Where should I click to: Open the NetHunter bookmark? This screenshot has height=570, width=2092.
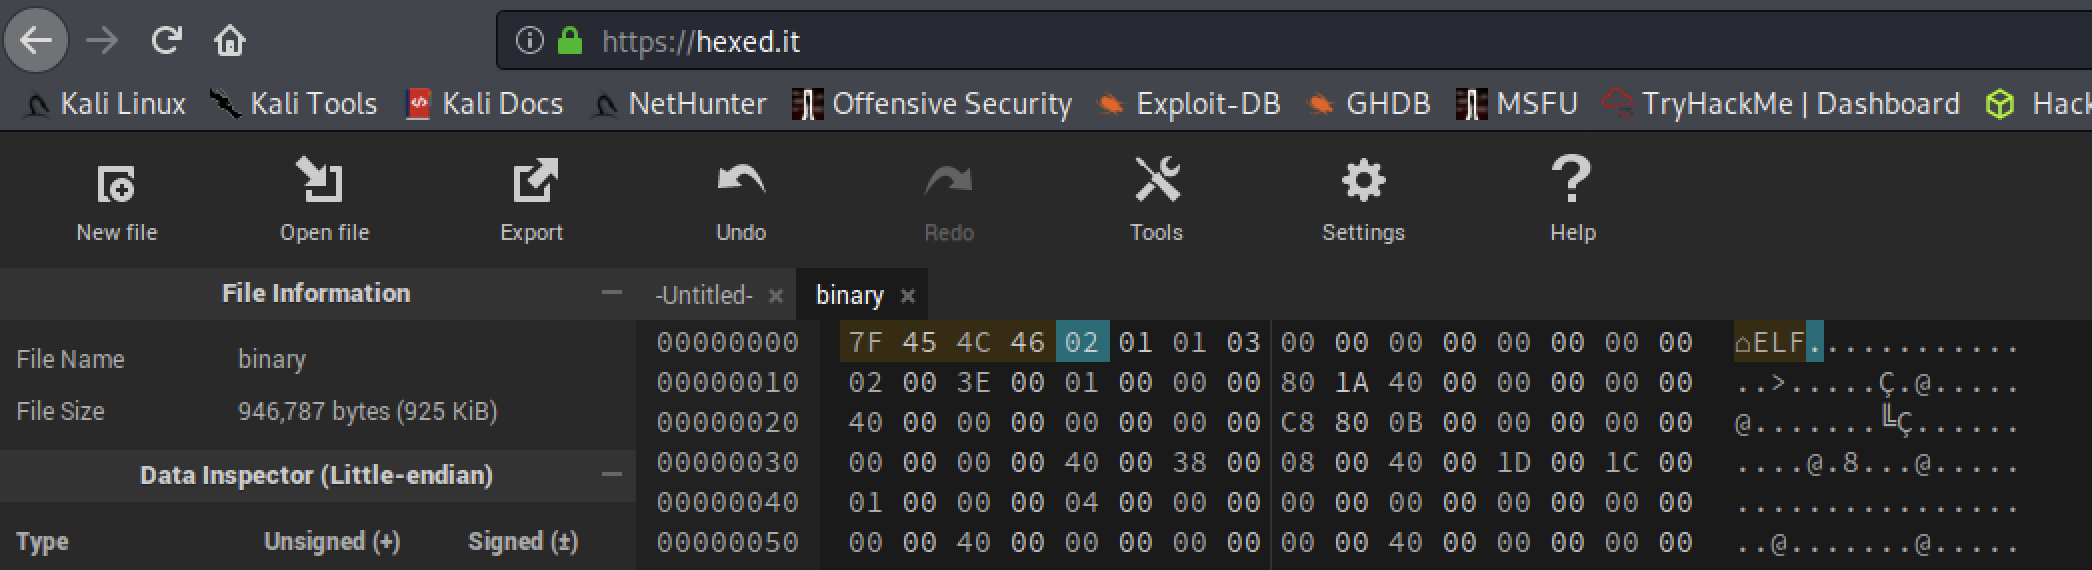coord(679,103)
